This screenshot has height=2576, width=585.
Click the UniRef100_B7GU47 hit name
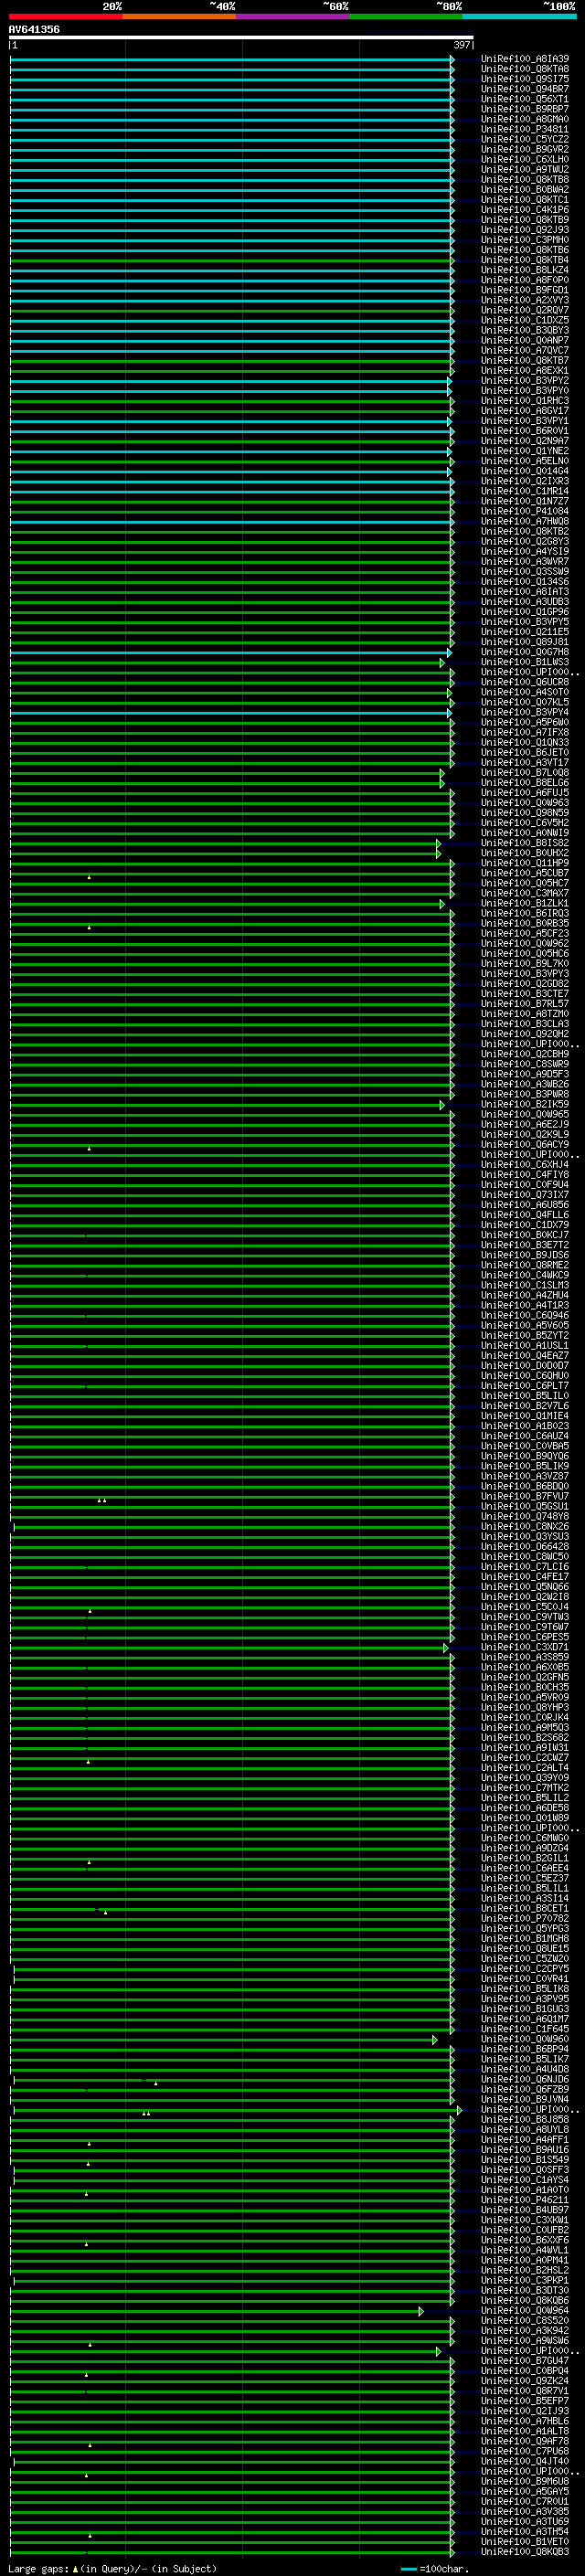(525, 2360)
